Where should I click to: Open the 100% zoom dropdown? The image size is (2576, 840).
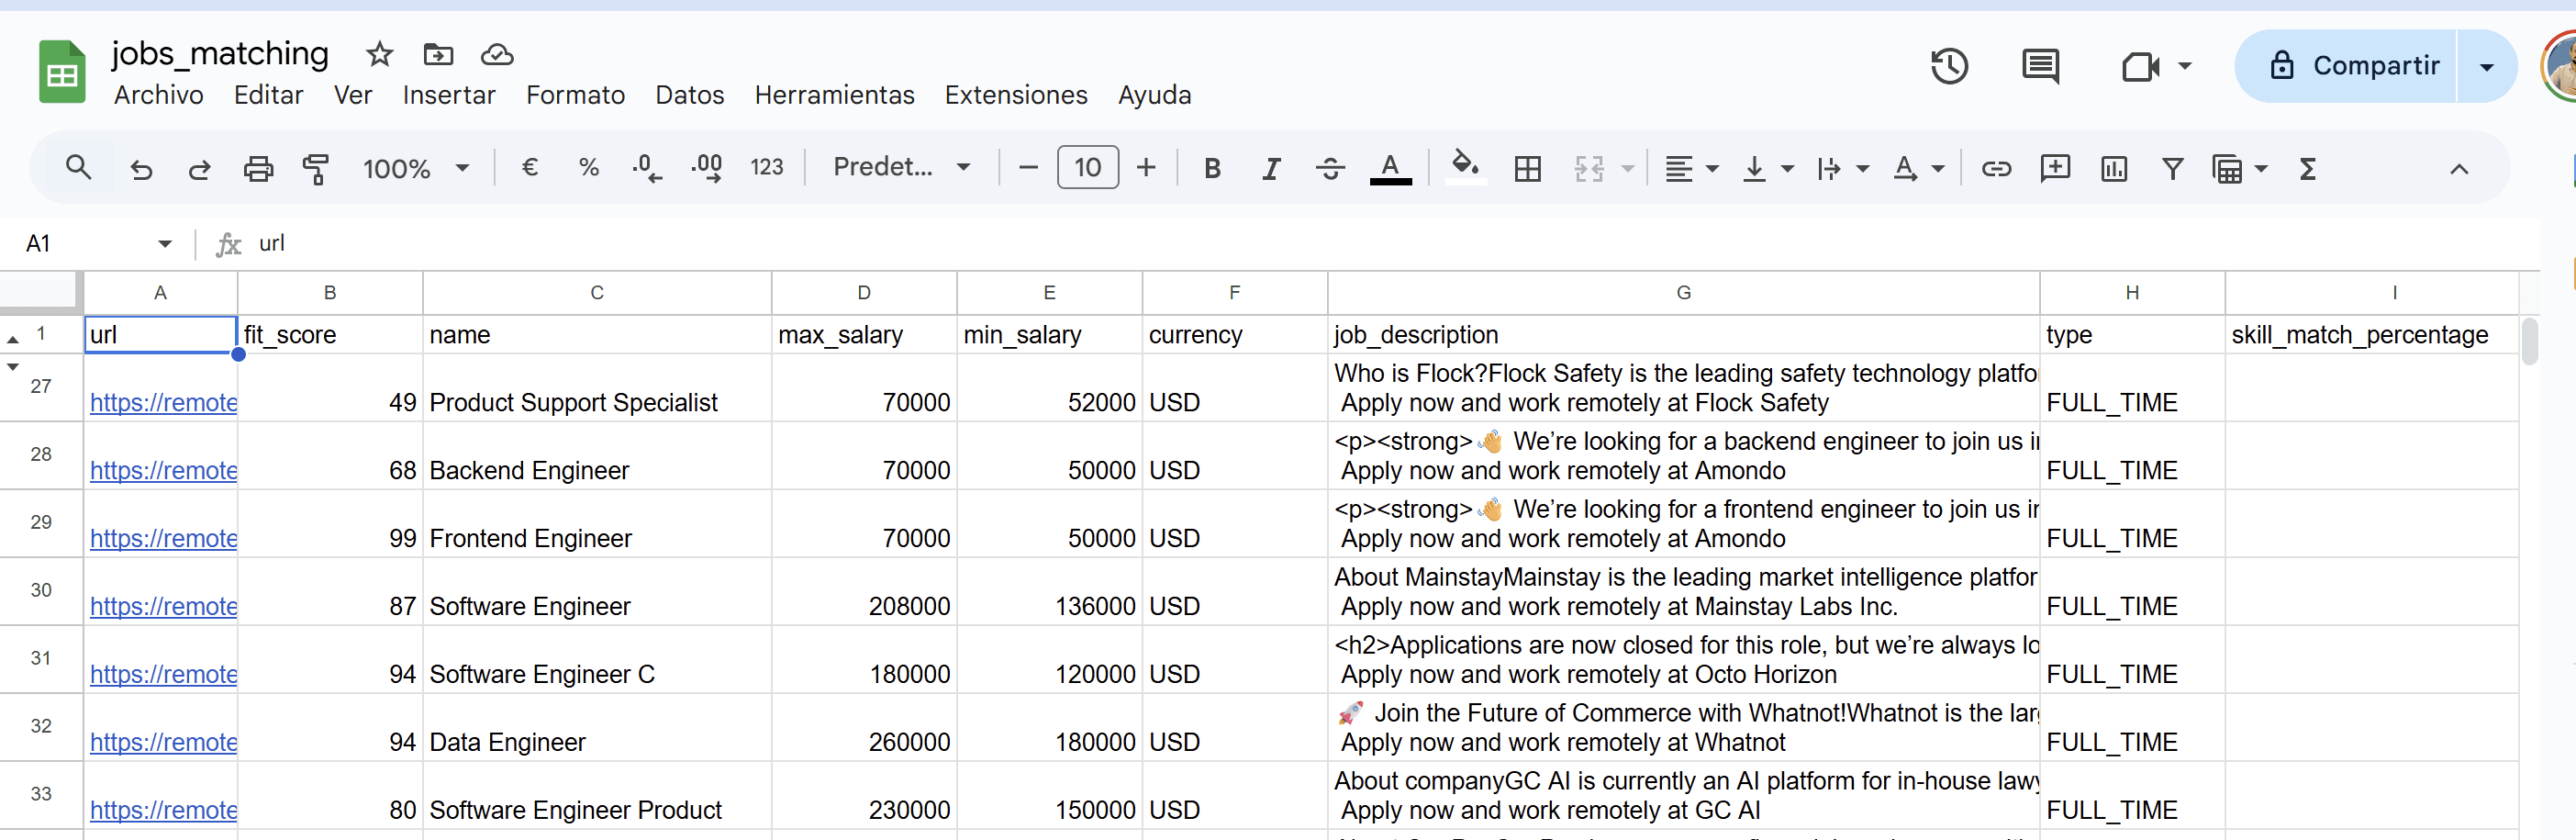(x=415, y=168)
